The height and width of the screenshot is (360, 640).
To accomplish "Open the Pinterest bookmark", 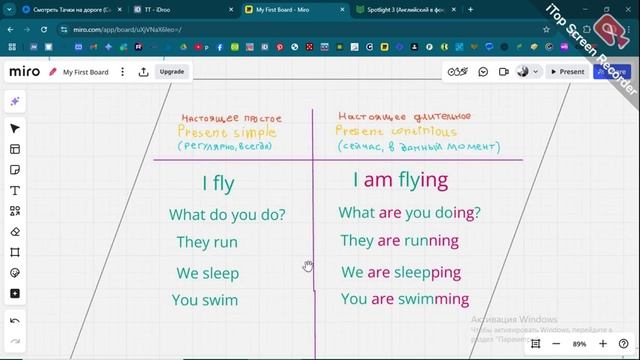I will click(x=280, y=47).
